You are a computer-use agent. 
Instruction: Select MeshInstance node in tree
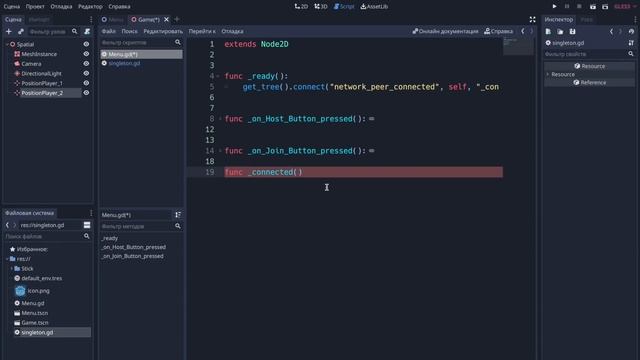pos(39,54)
